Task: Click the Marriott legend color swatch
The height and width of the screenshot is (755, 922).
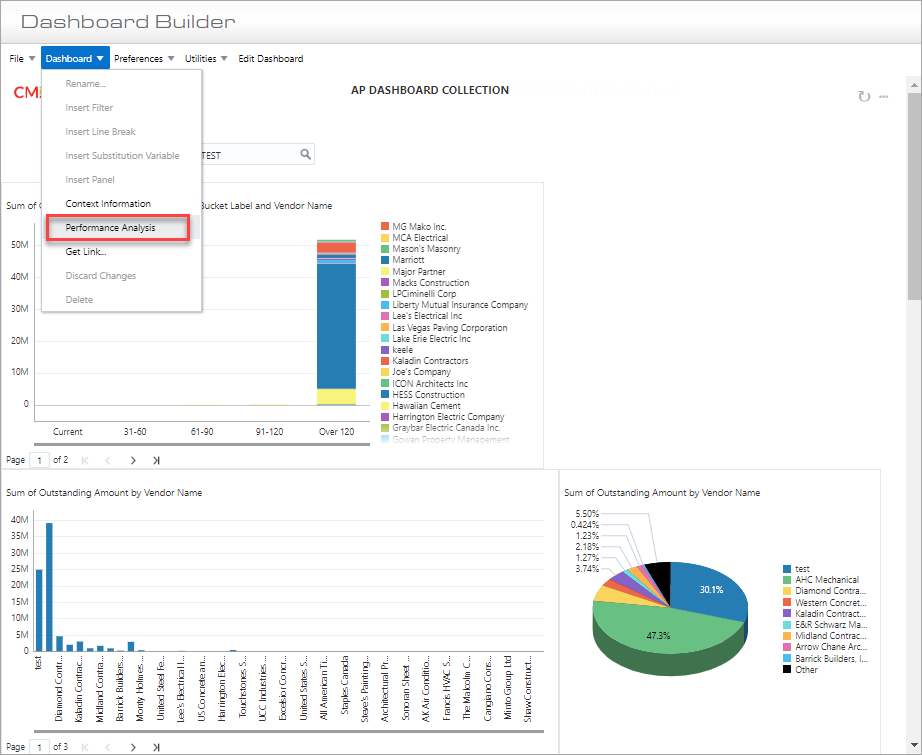Action: [x=385, y=260]
